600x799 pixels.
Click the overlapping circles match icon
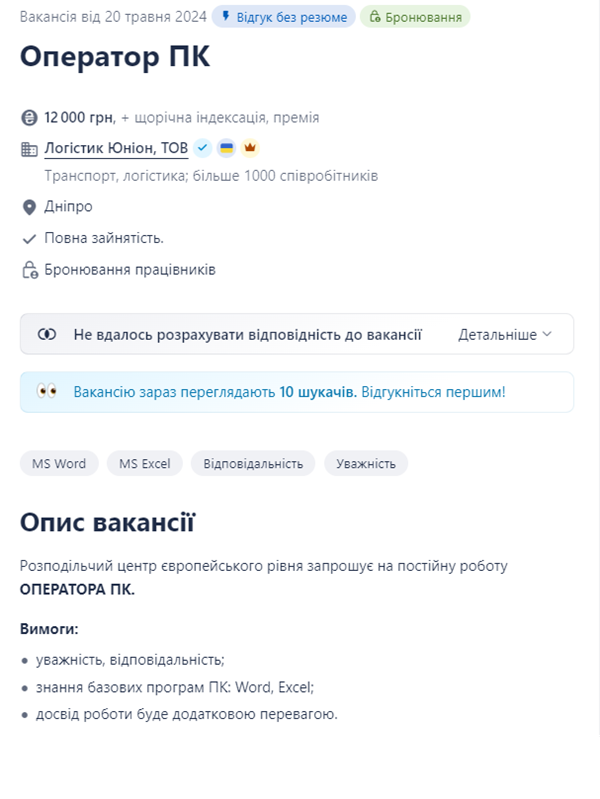coord(47,335)
